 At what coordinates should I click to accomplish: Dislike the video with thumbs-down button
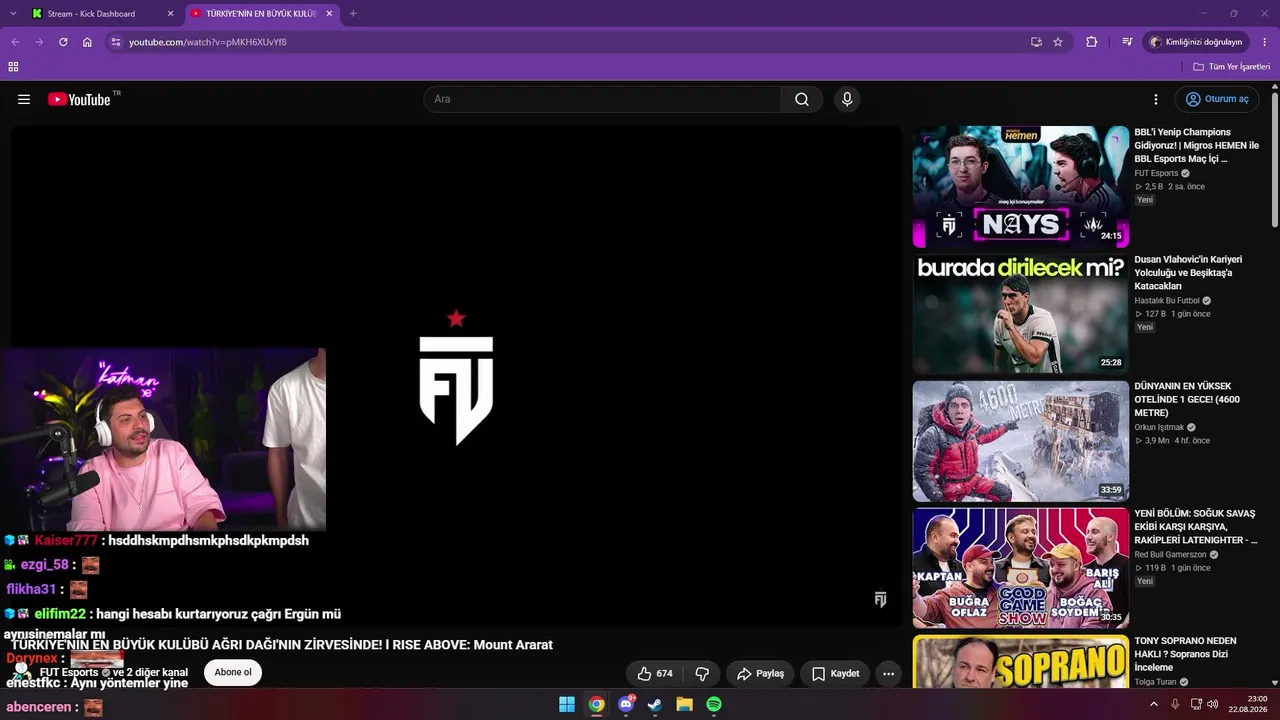tap(702, 674)
